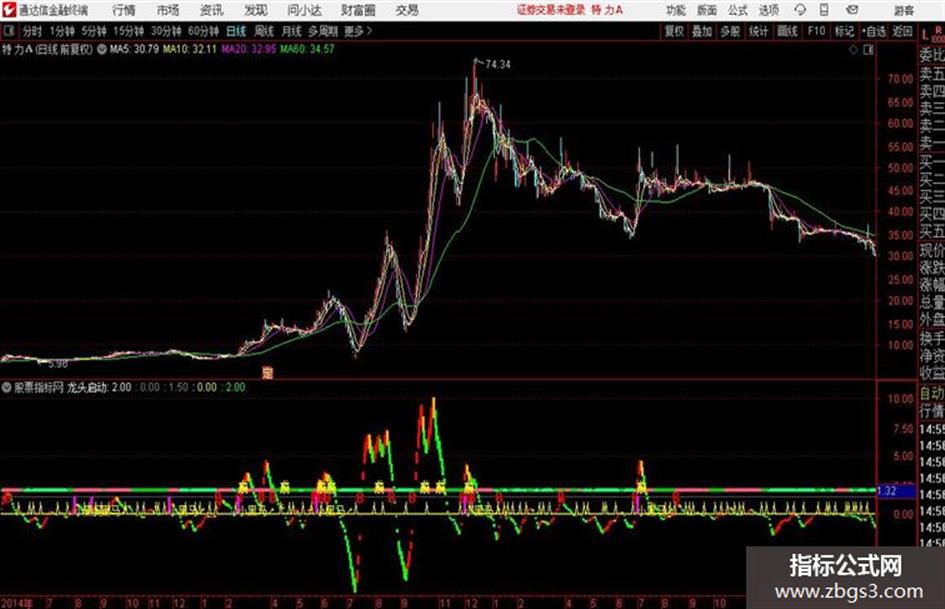Switch to the 15分钟 period tab
The height and width of the screenshot is (609, 945).
tap(129, 31)
